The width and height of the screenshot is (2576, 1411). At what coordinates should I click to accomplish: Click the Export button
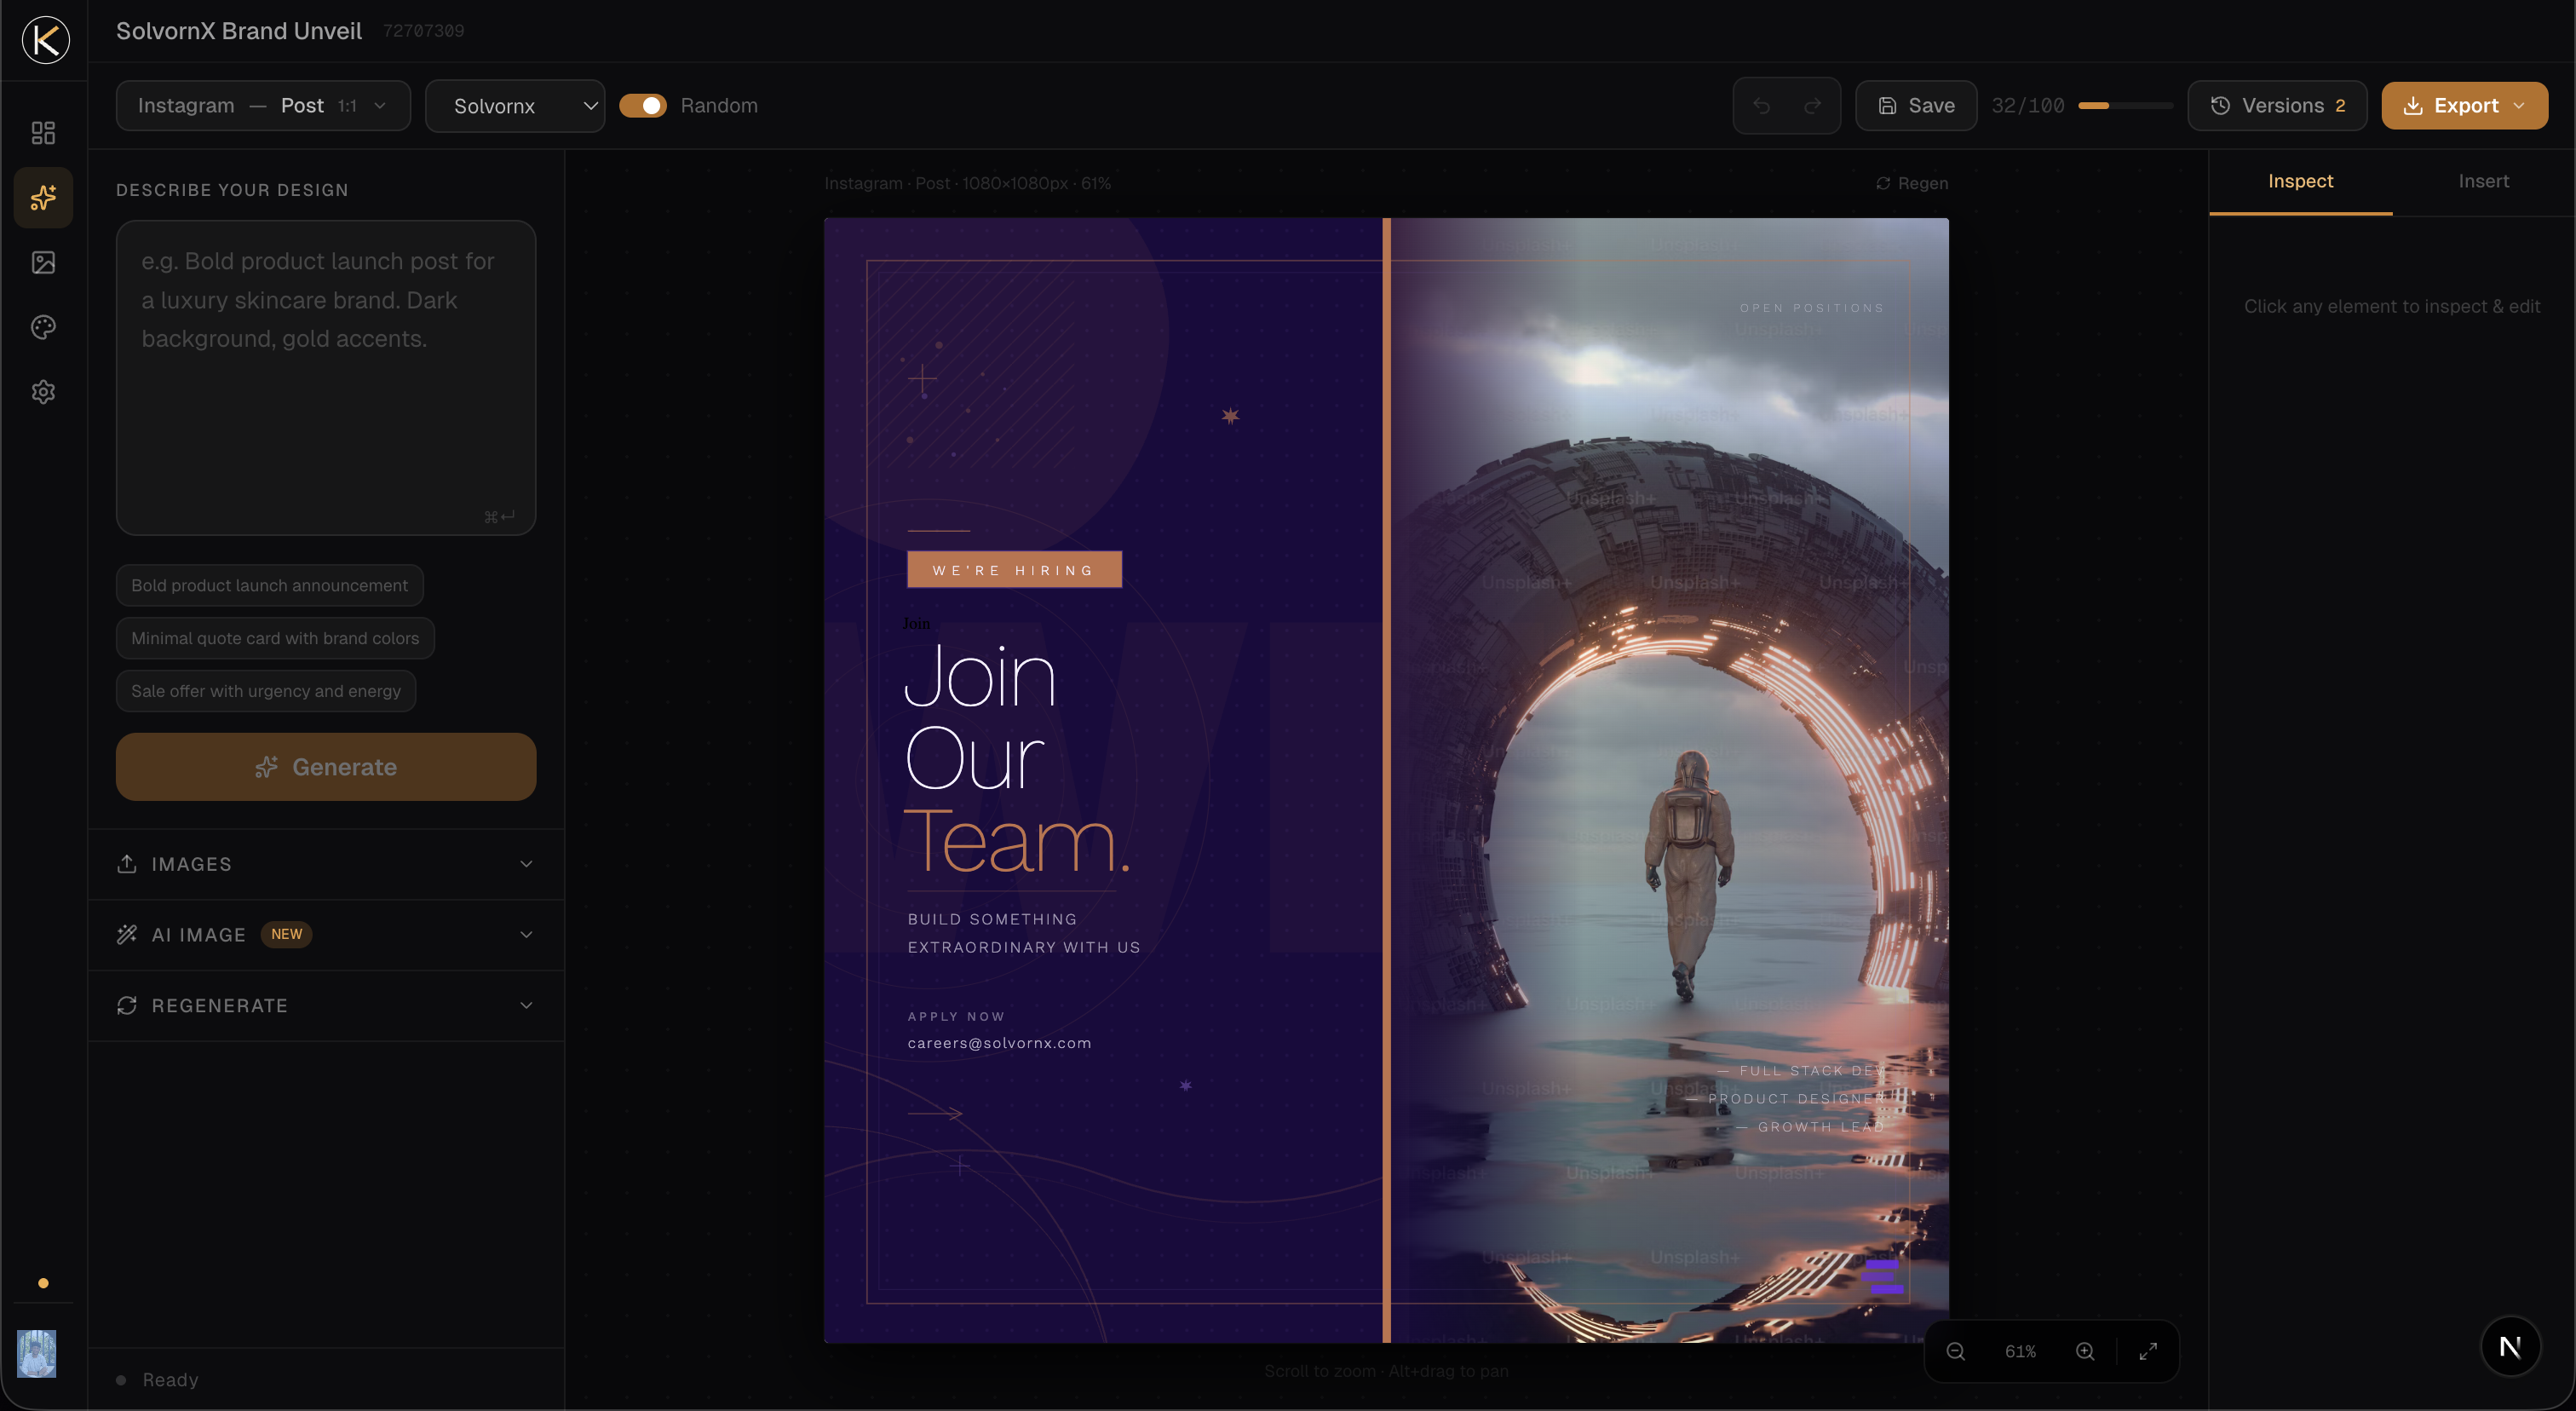click(2464, 106)
